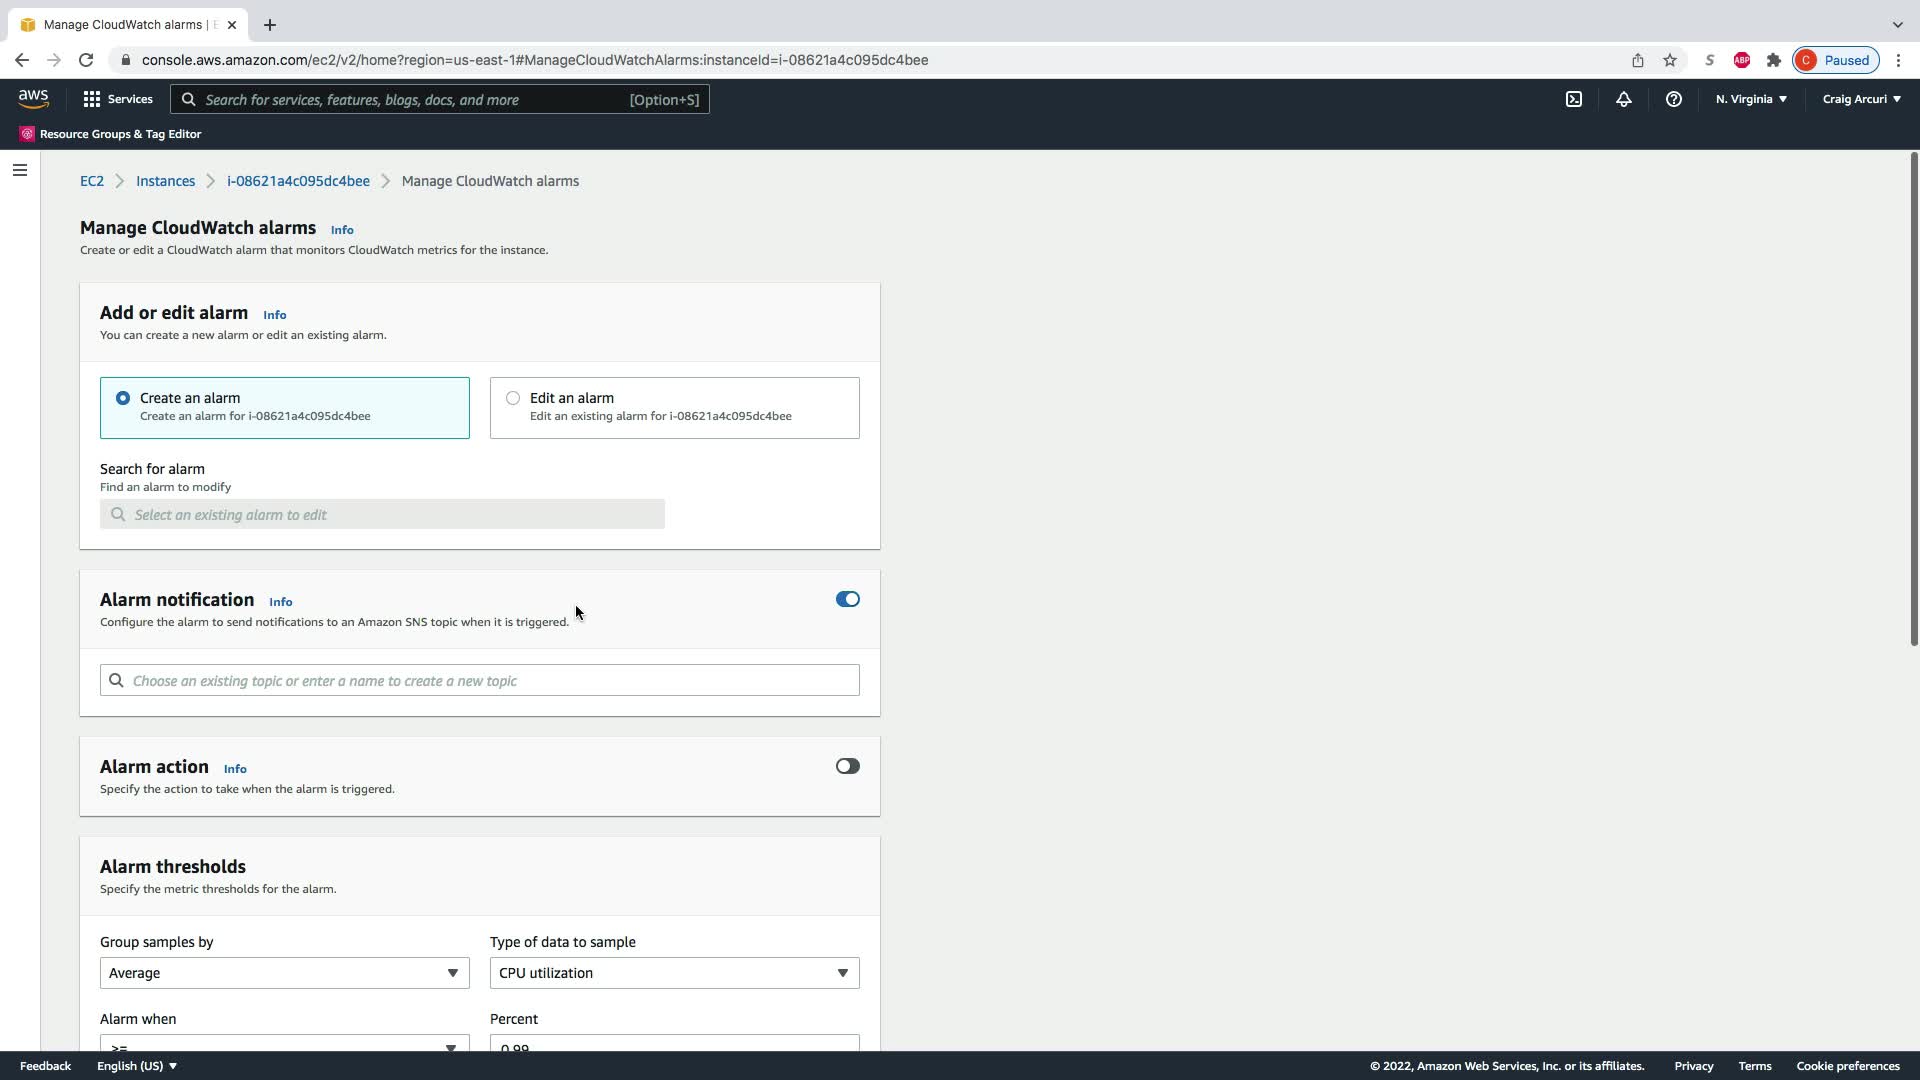Open AWS CloudShell icon in header
Screen dimensions: 1920x1080
point(1574,99)
